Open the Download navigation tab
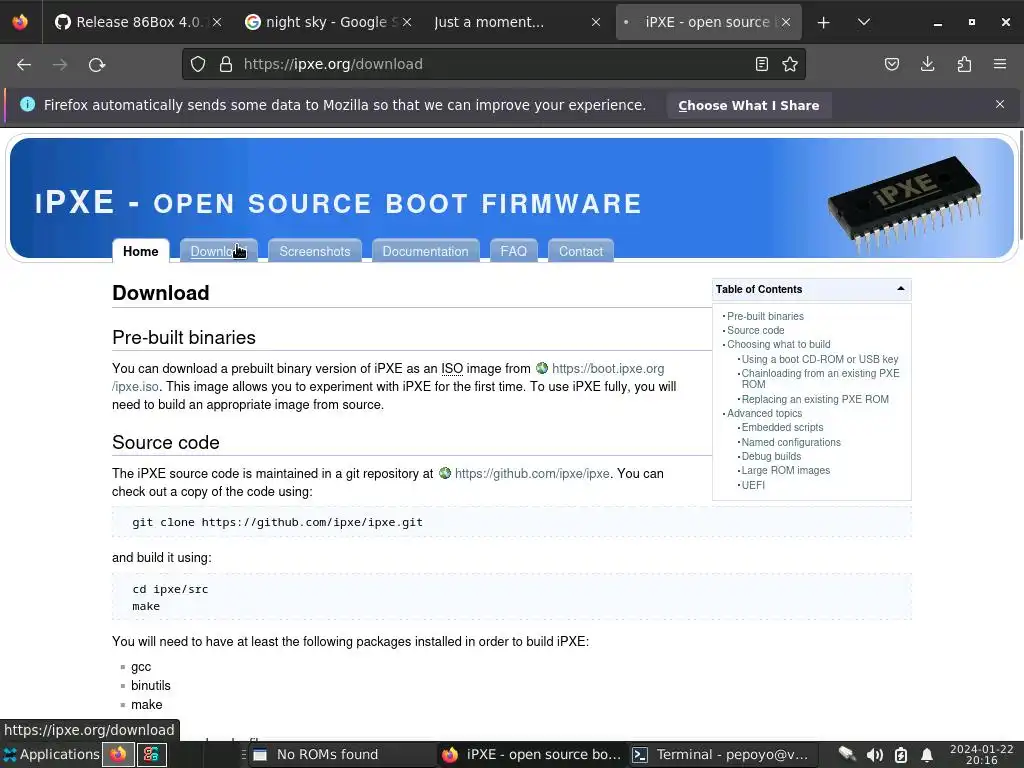1024x768 pixels. [218, 251]
